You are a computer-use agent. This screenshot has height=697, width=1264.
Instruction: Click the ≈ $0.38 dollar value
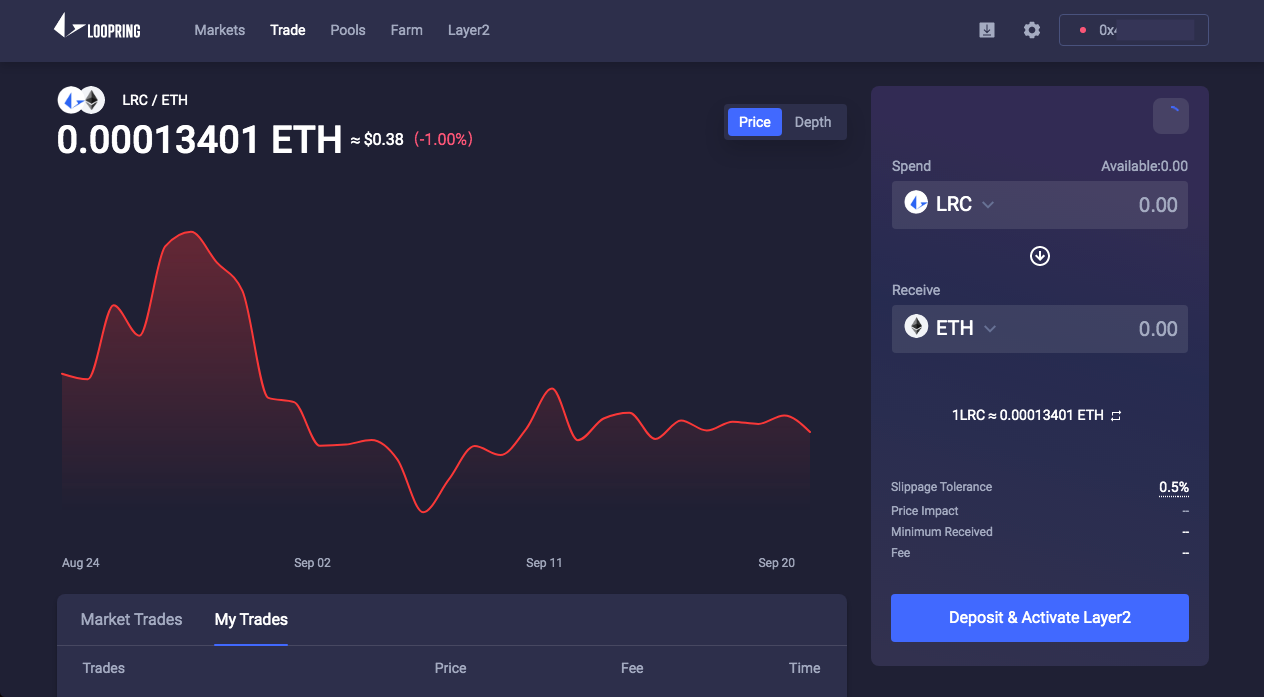[x=377, y=140]
